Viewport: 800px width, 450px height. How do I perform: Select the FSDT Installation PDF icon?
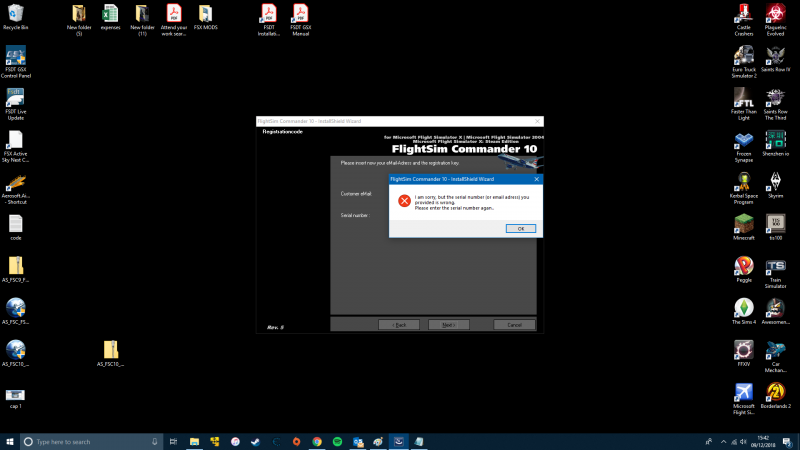(x=268, y=20)
